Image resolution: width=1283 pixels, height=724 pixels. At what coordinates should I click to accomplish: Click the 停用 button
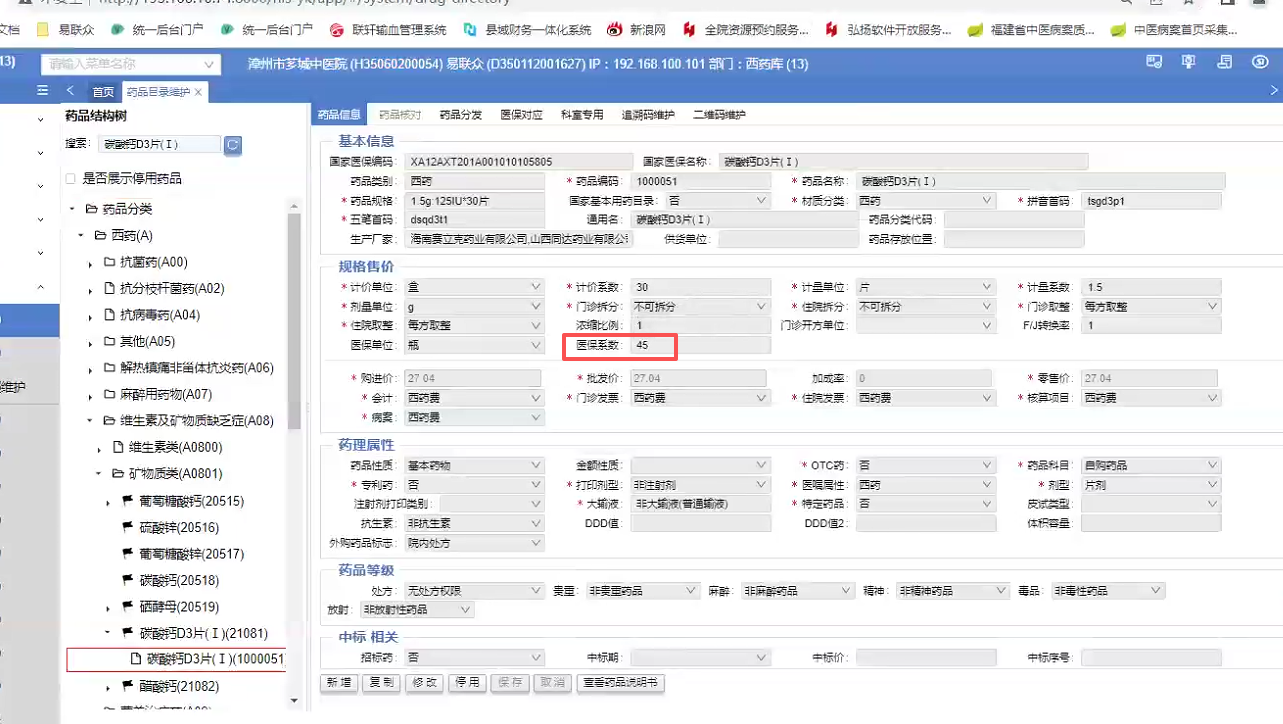[x=468, y=683]
